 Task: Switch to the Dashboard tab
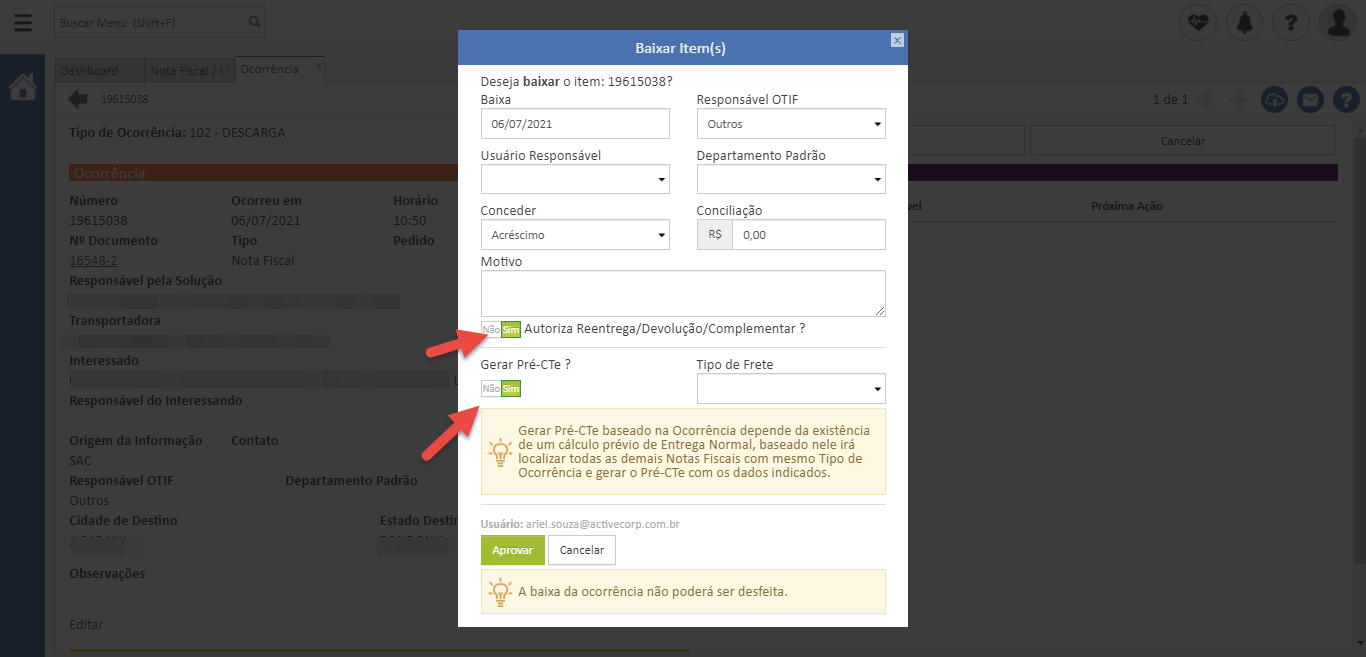tap(90, 70)
